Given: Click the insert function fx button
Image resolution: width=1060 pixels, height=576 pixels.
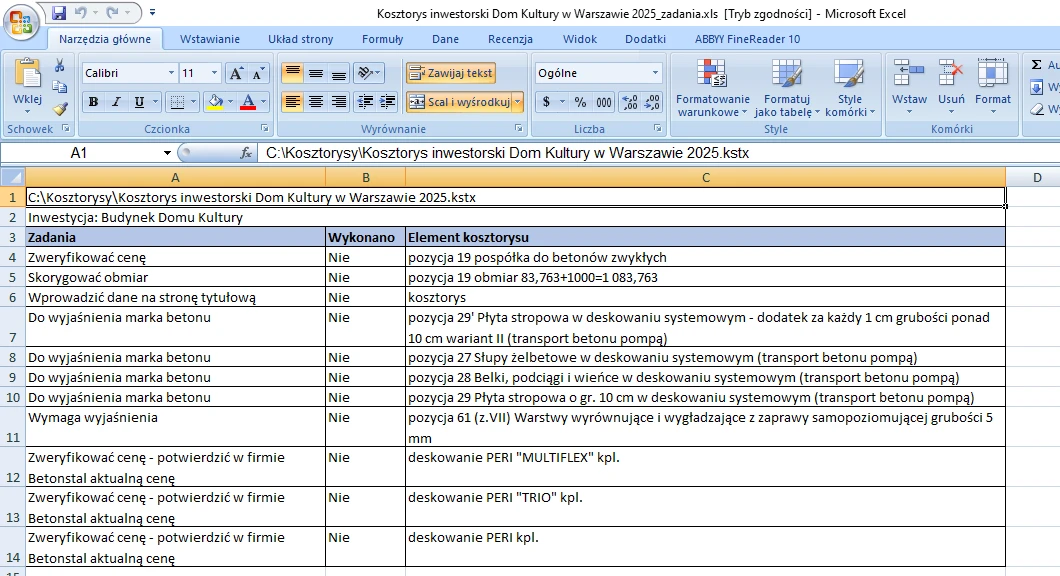Looking at the screenshot, I should pos(246,153).
